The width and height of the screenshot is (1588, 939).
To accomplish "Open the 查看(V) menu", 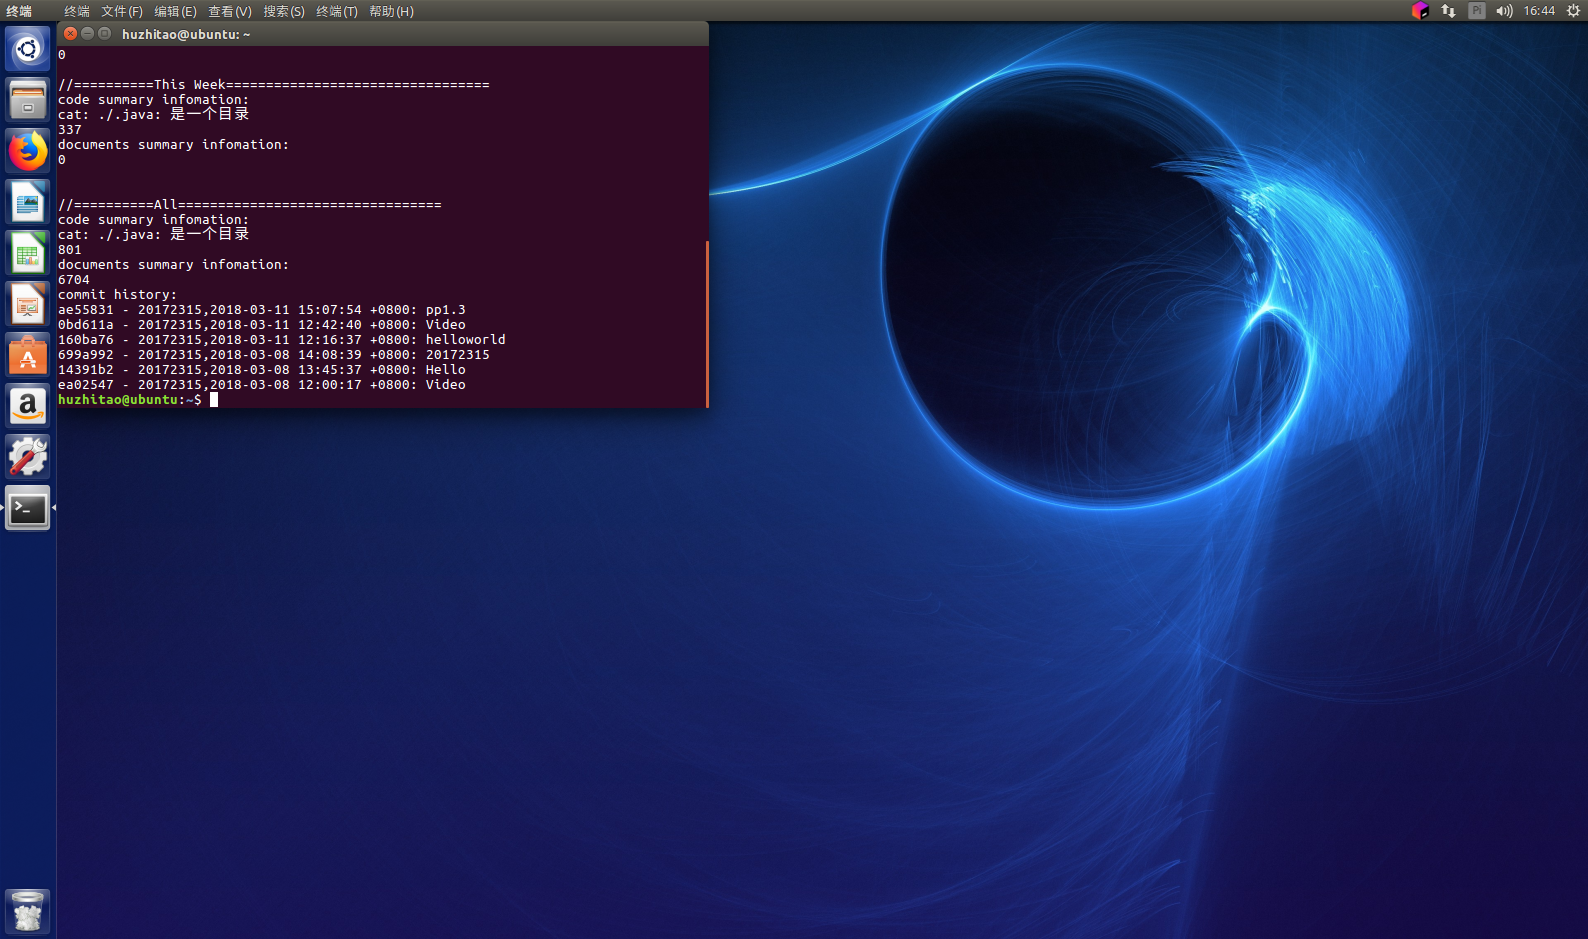I will (x=230, y=11).
